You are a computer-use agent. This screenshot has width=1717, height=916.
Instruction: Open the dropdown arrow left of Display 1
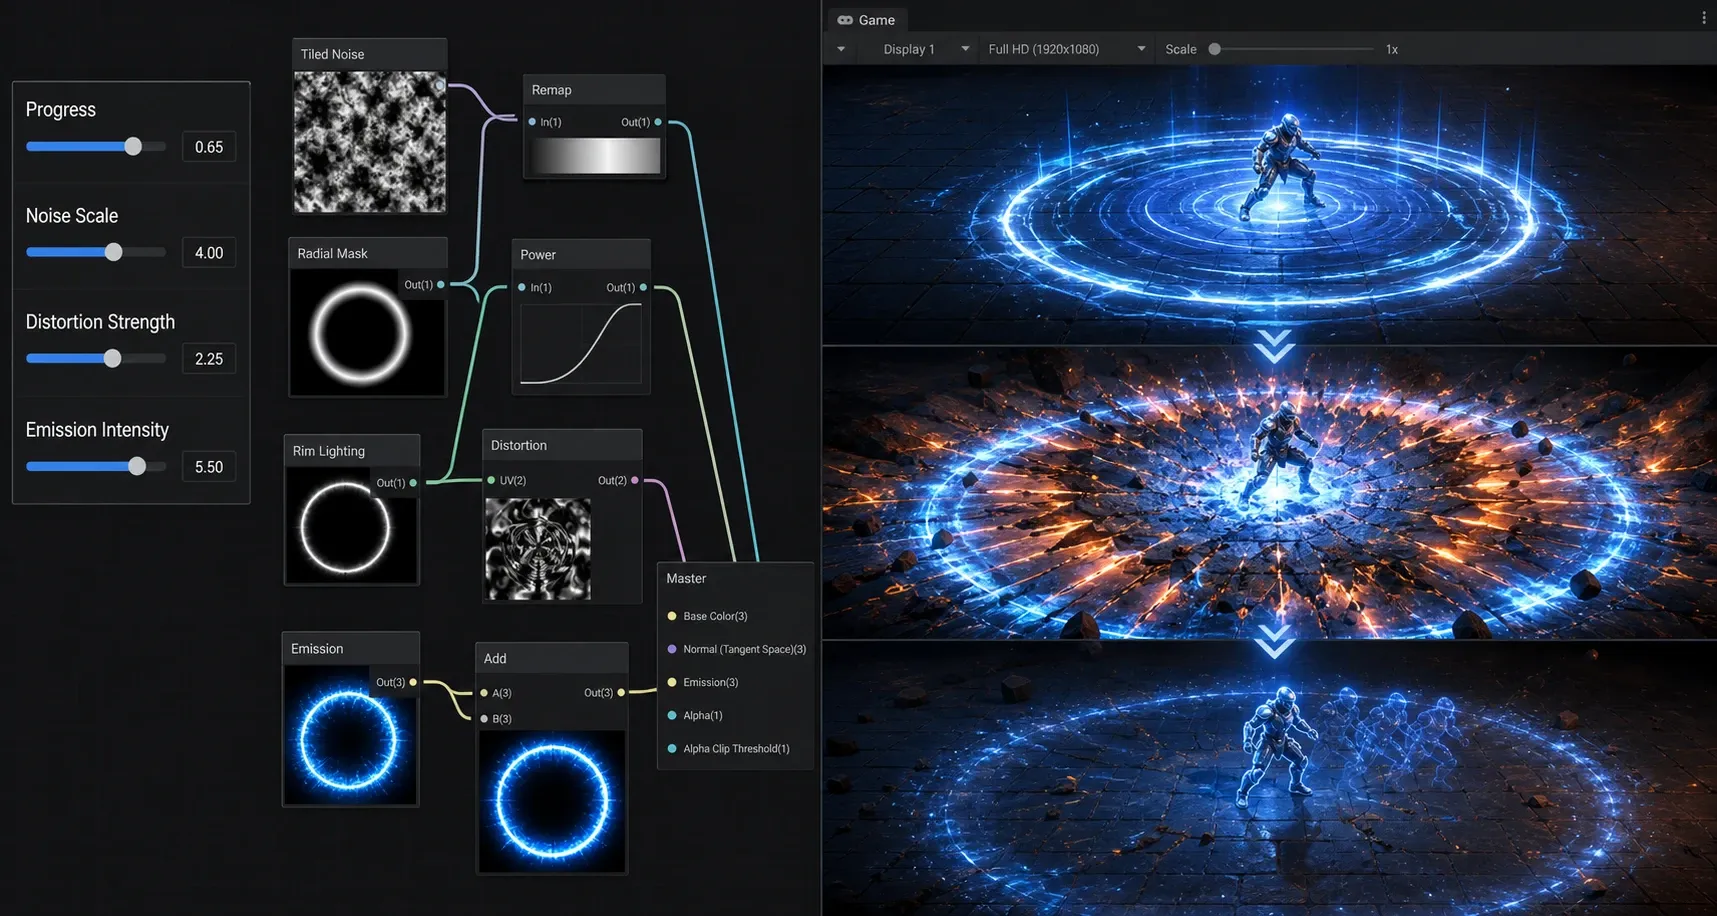pyautogui.click(x=841, y=49)
